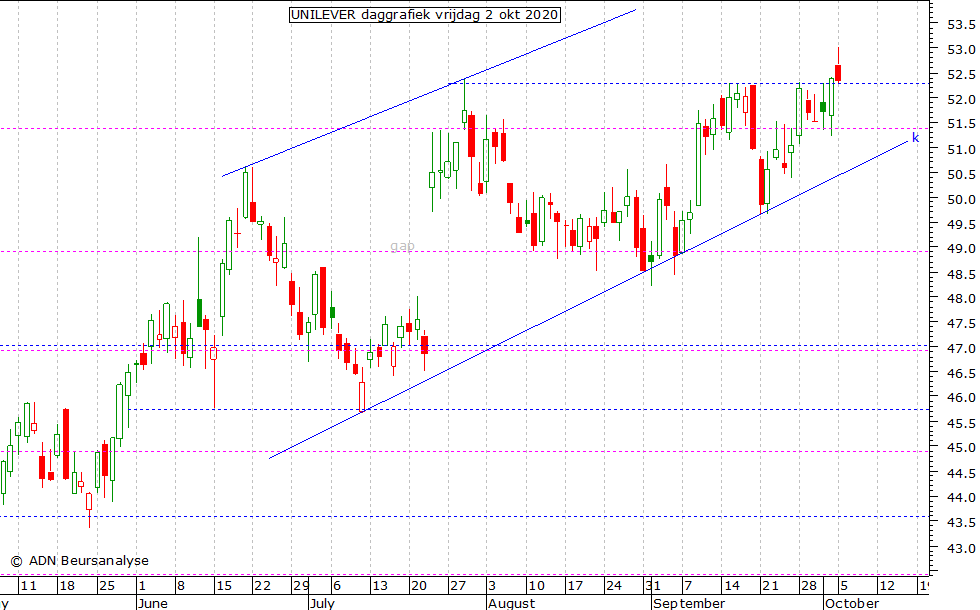This screenshot has height=610, width=980.
Task: Click the 47.0 price axis label
Action: [x=961, y=349]
